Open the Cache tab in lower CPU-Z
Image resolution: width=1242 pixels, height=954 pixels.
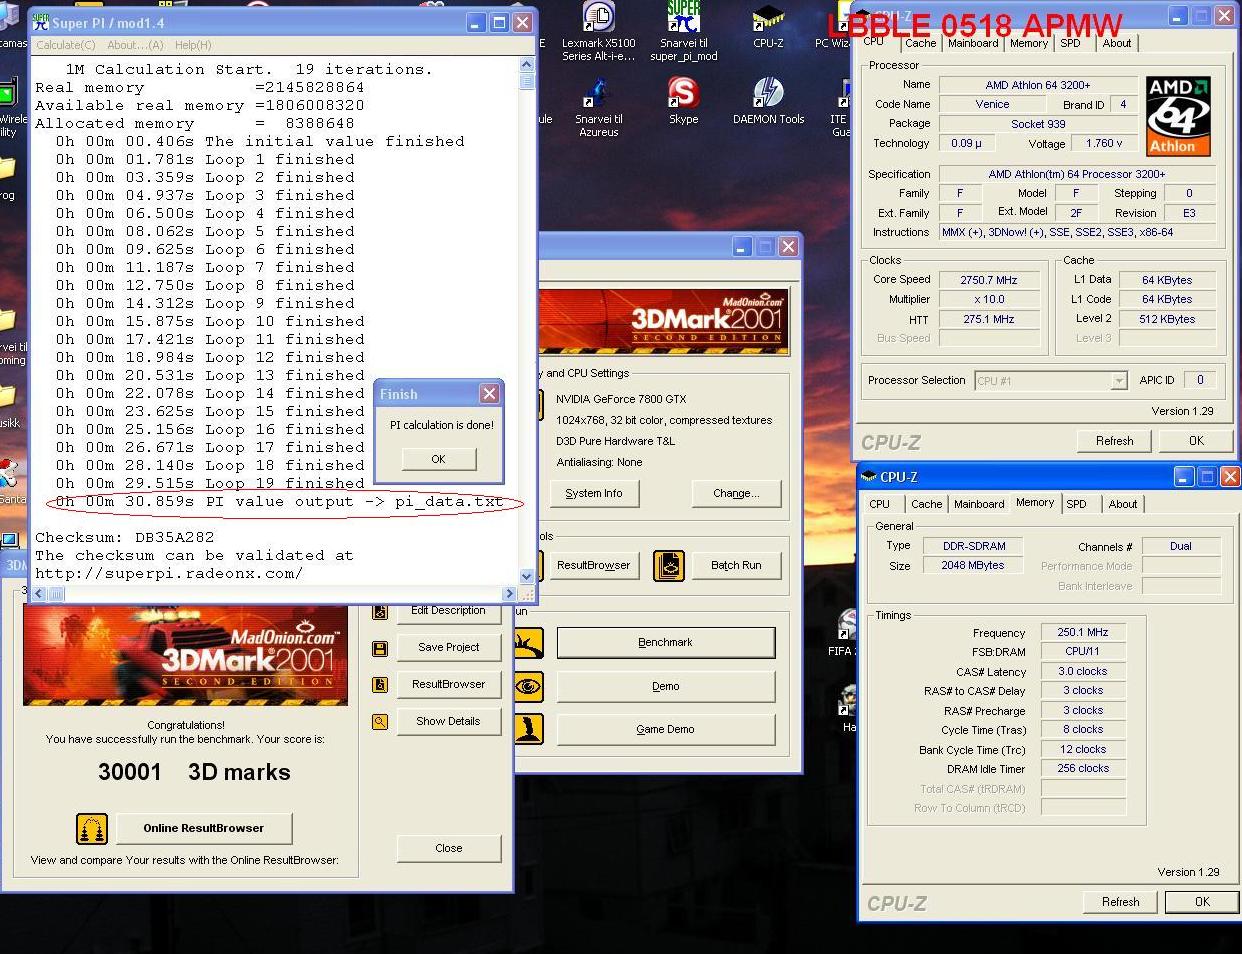click(926, 504)
